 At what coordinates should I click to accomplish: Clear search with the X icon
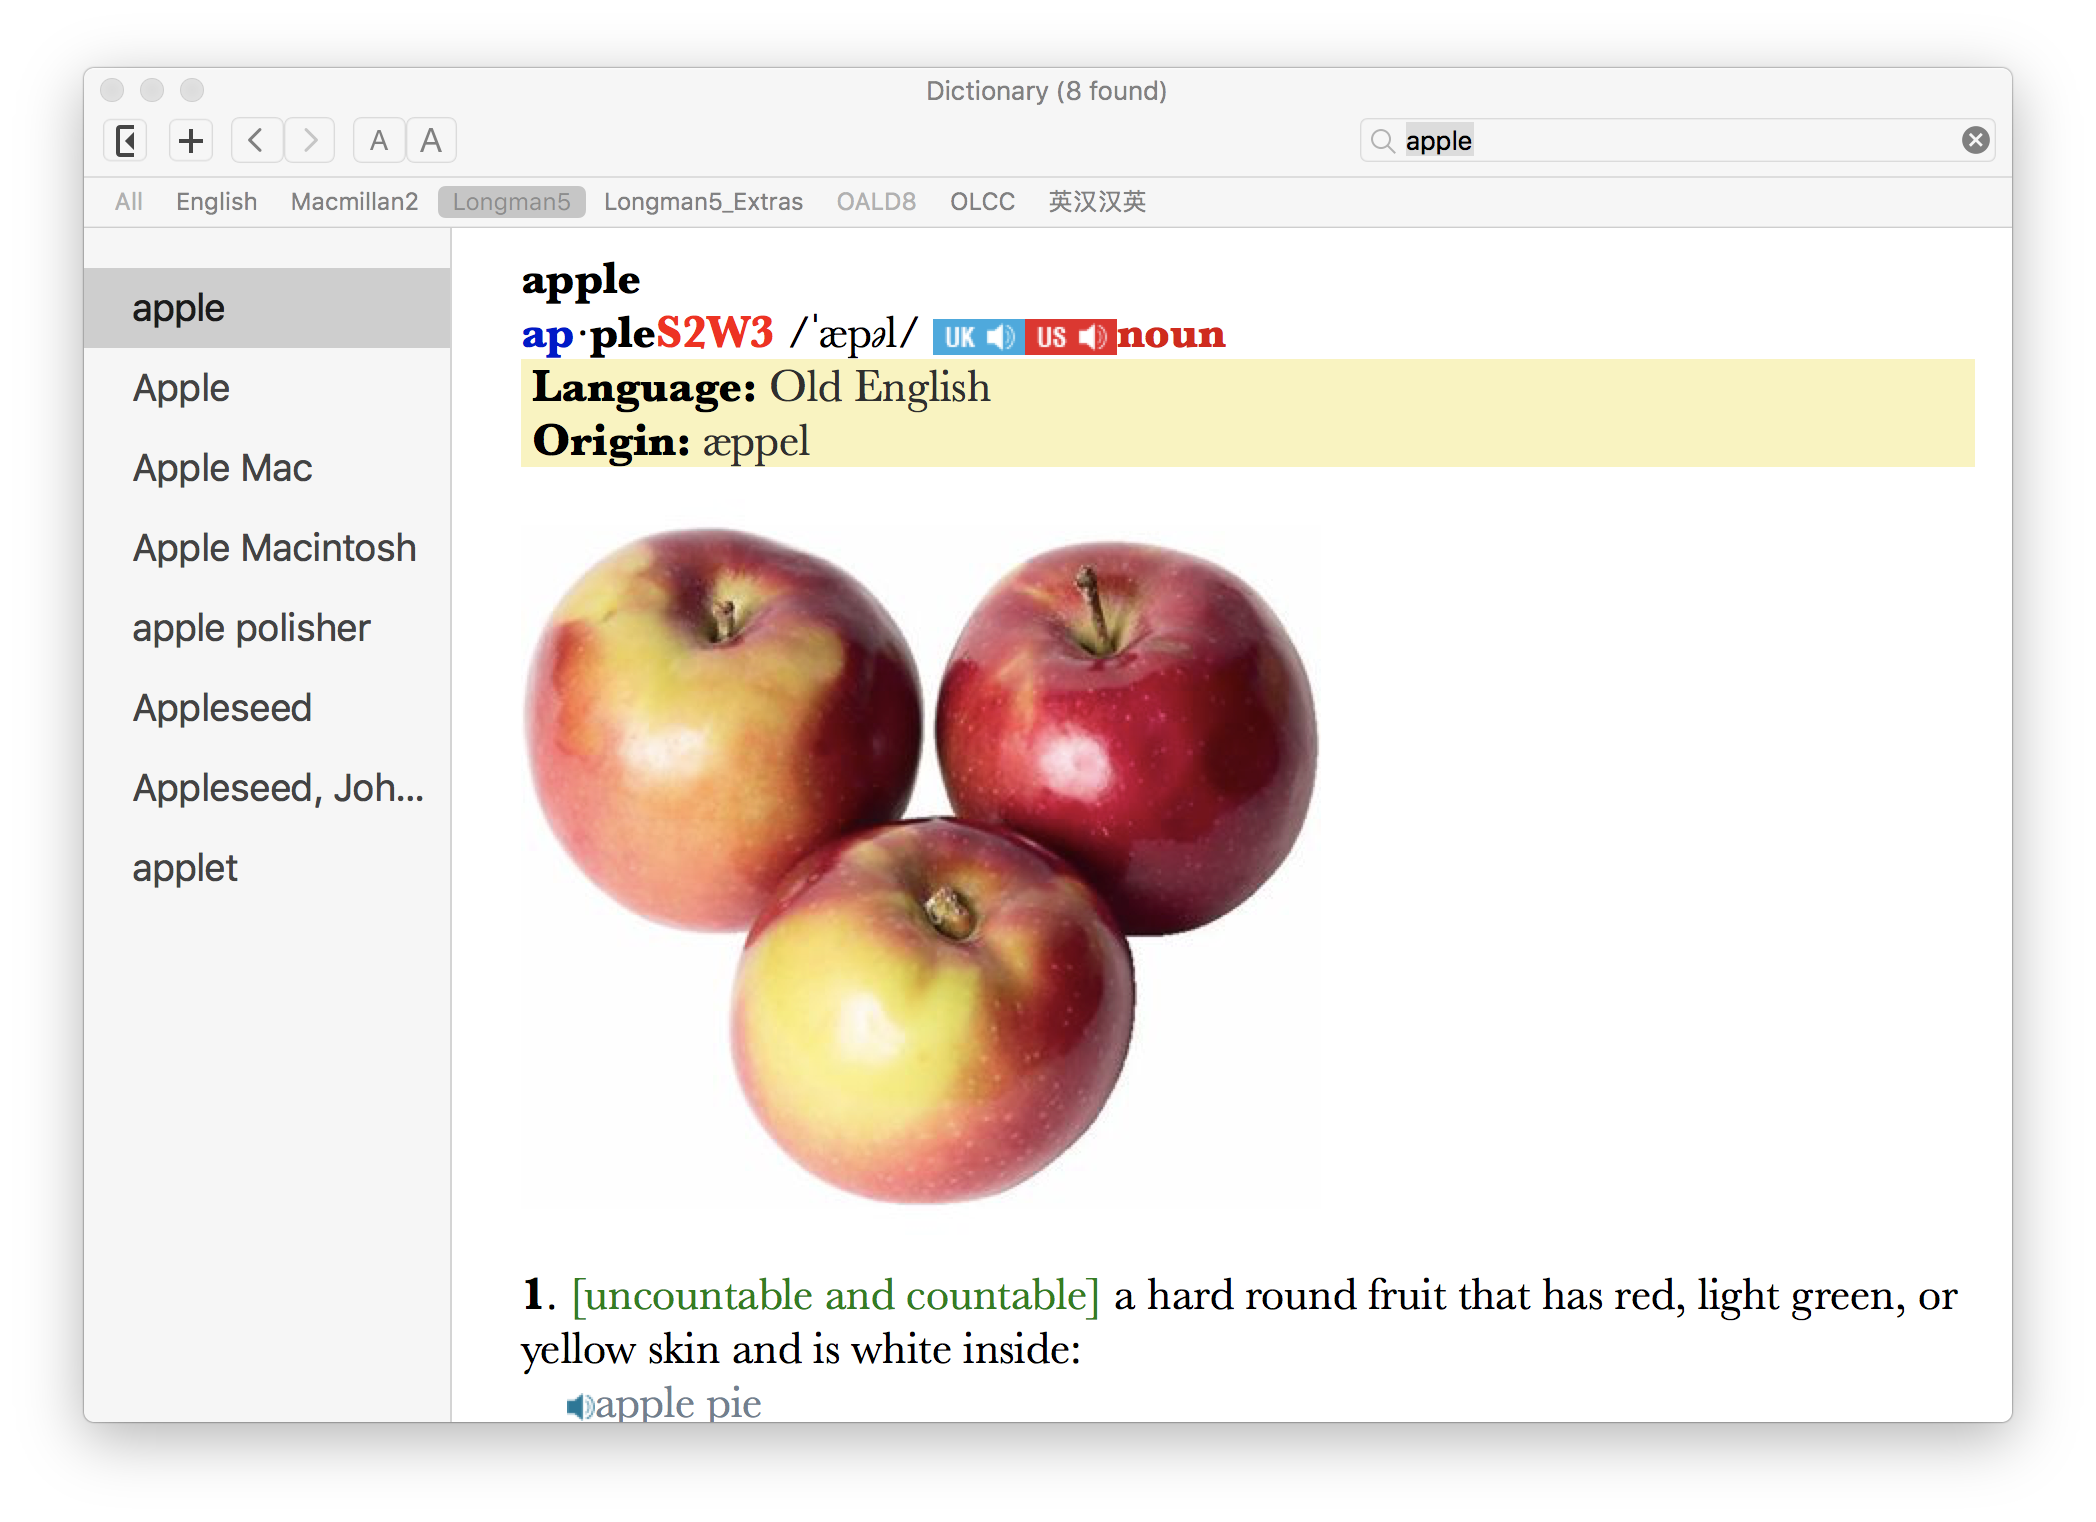pyautogui.click(x=1975, y=141)
